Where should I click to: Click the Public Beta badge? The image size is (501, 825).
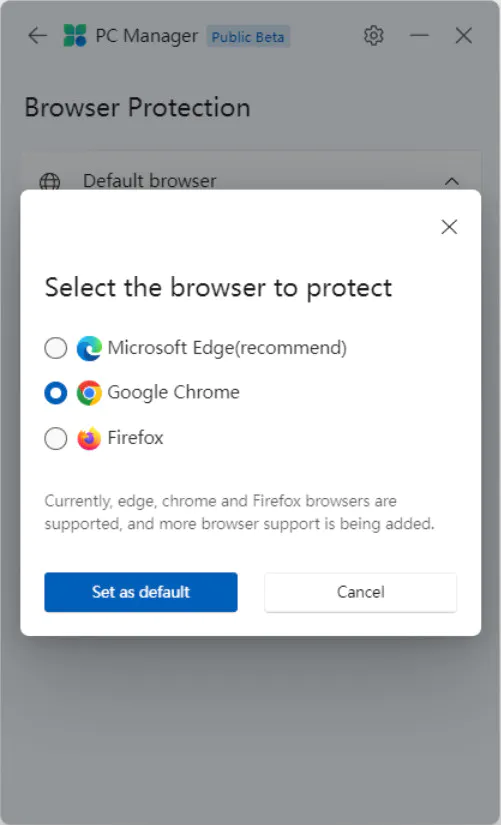[x=248, y=37]
